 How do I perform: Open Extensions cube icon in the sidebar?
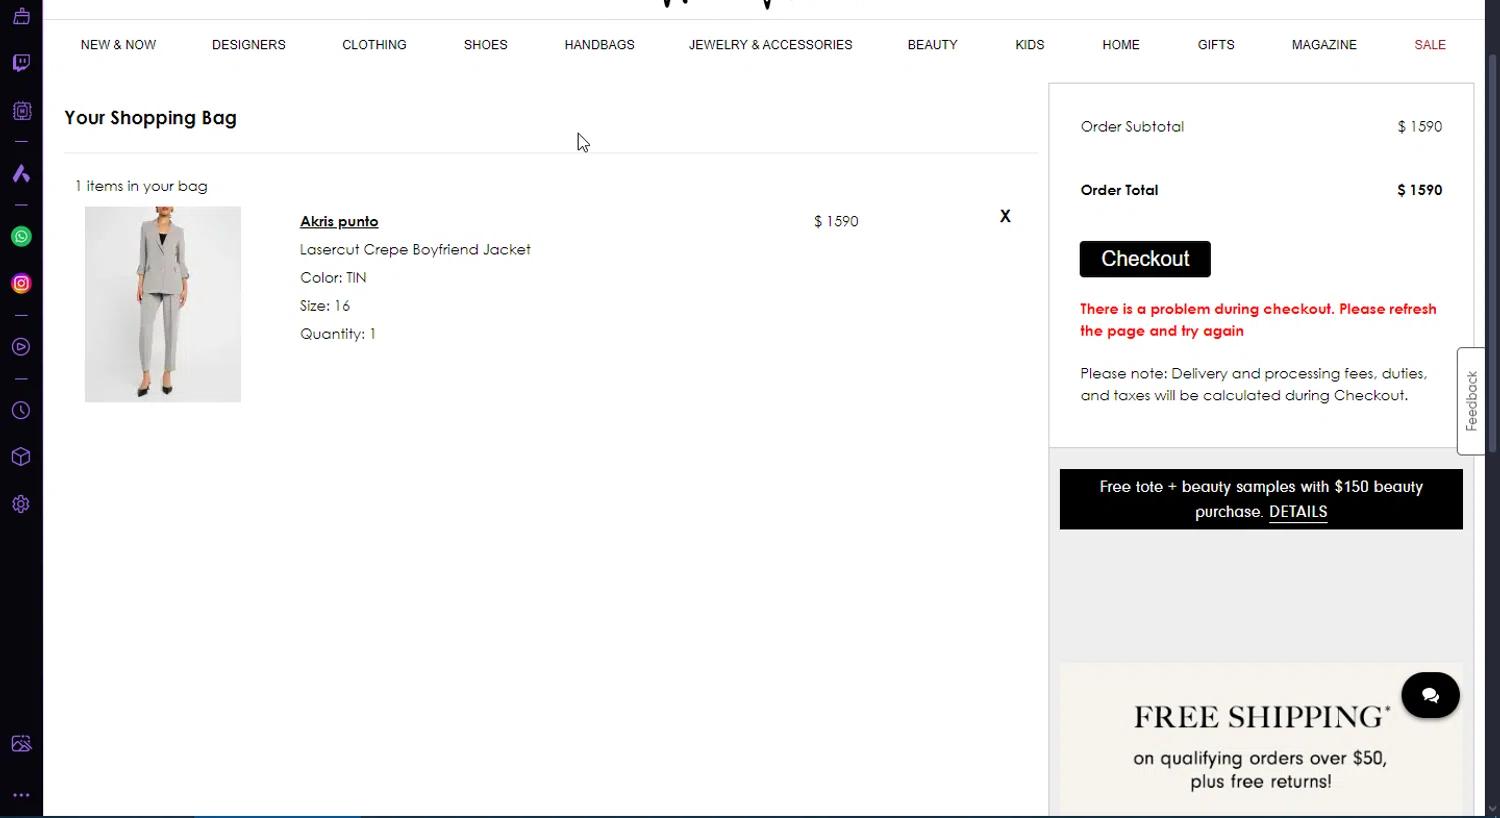click(21, 457)
